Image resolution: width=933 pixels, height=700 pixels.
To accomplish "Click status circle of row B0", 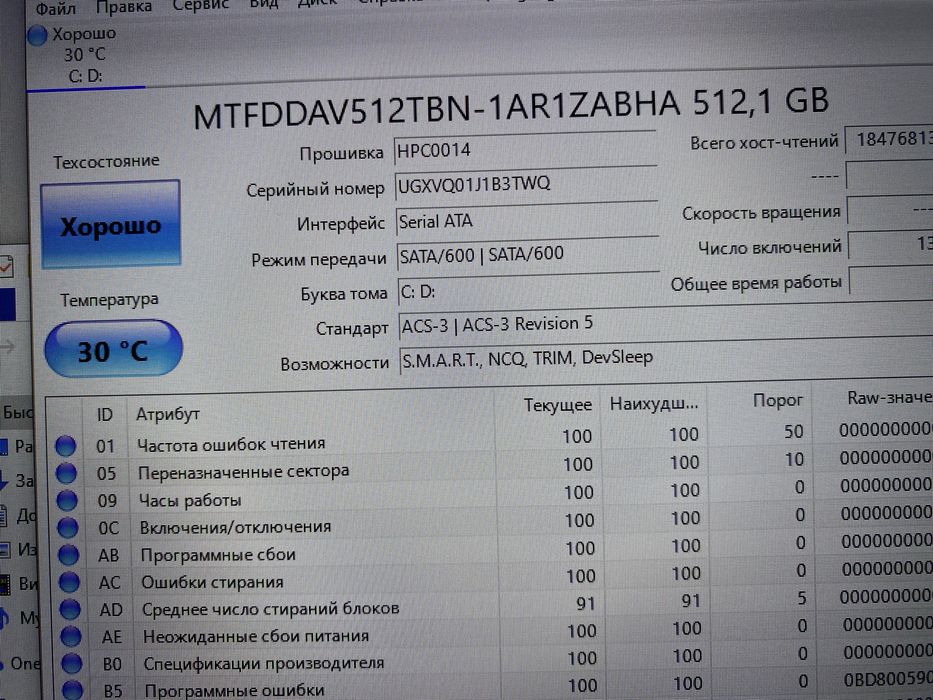I will pos(71,664).
